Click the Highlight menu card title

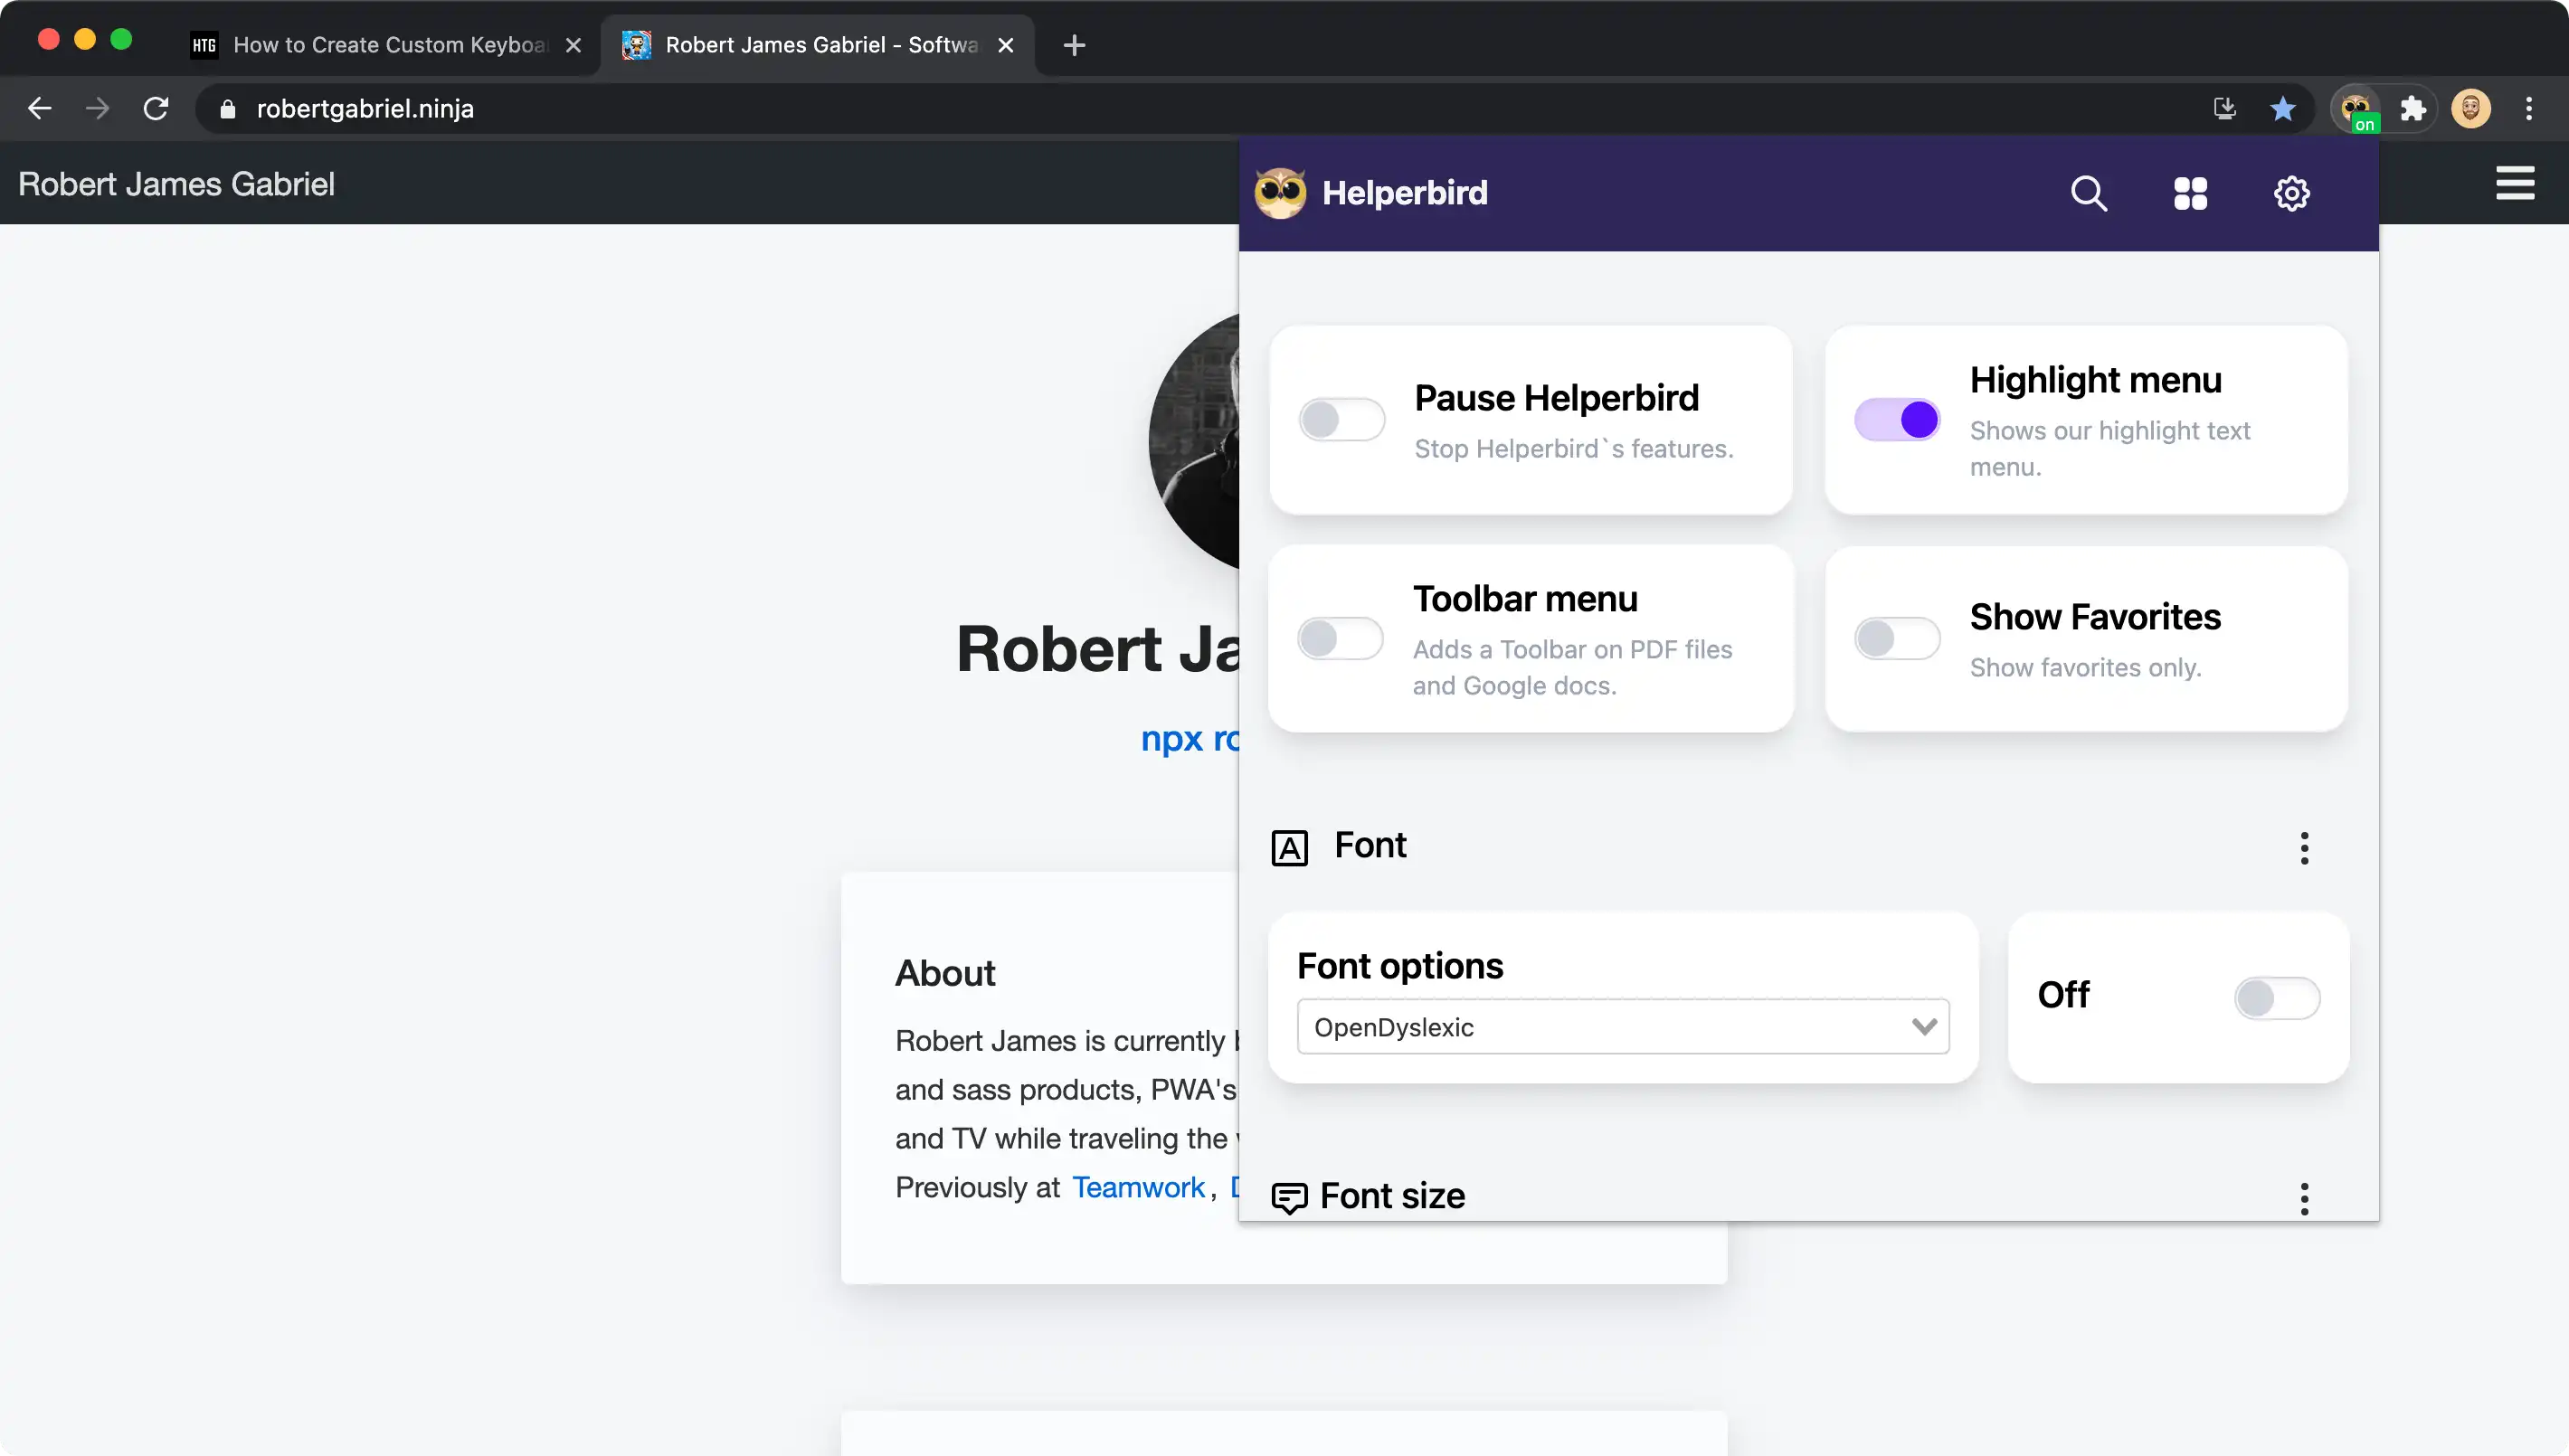(2095, 379)
